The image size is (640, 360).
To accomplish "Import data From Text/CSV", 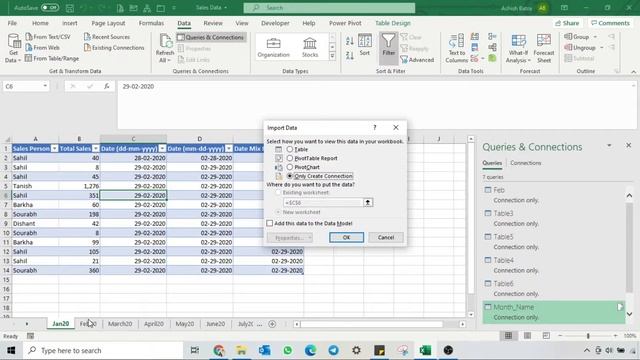I will click(48, 37).
